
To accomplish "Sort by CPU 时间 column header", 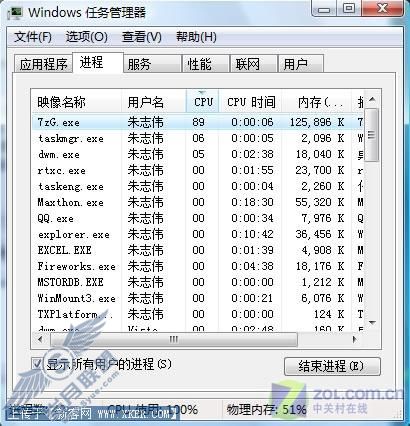I will coord(250,102).
